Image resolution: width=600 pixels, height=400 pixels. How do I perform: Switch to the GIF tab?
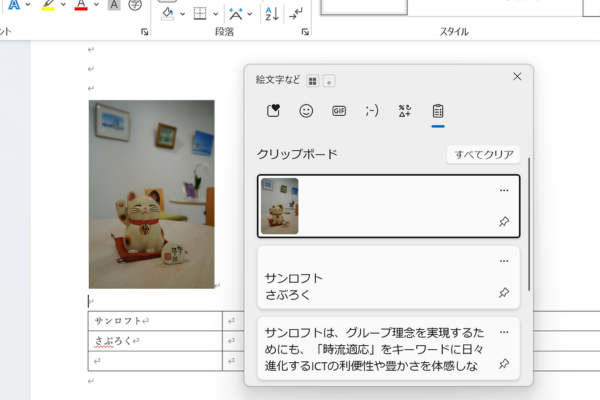(x=339, y=111)
